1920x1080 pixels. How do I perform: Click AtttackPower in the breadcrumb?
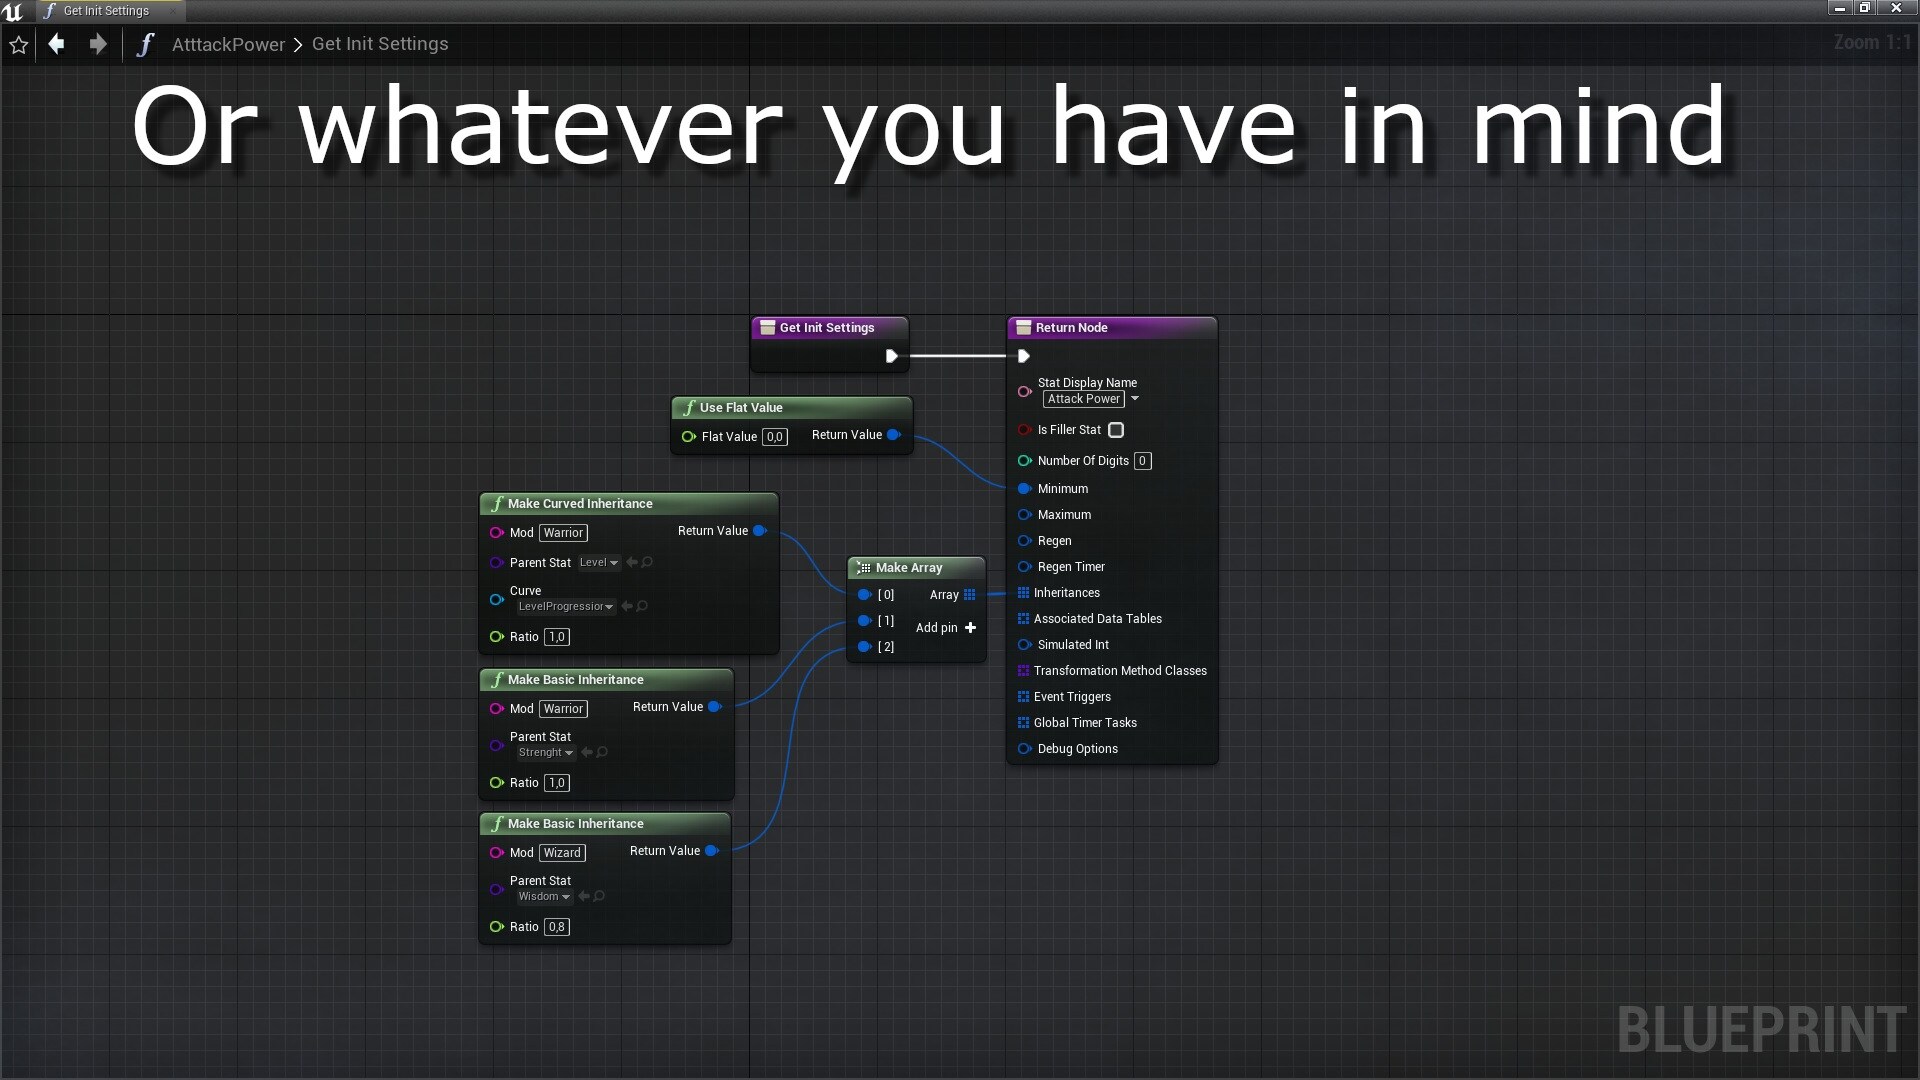pos(228,44)
